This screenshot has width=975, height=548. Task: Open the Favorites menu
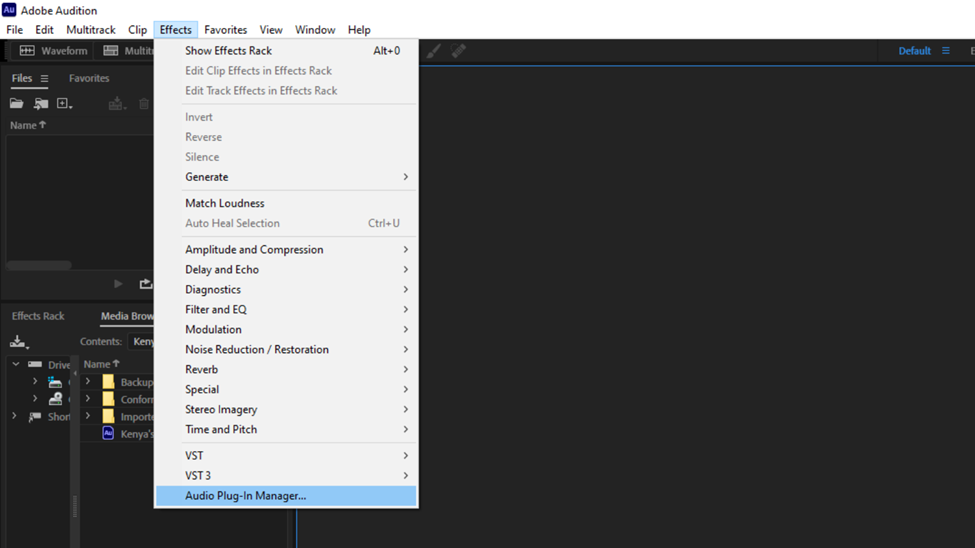point(225,30)
